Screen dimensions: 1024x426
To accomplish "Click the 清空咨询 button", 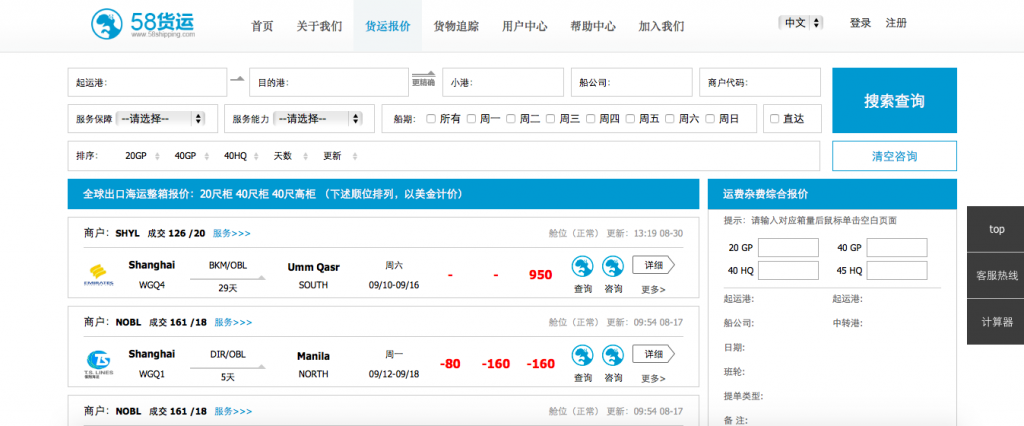I will pos(894,156).
